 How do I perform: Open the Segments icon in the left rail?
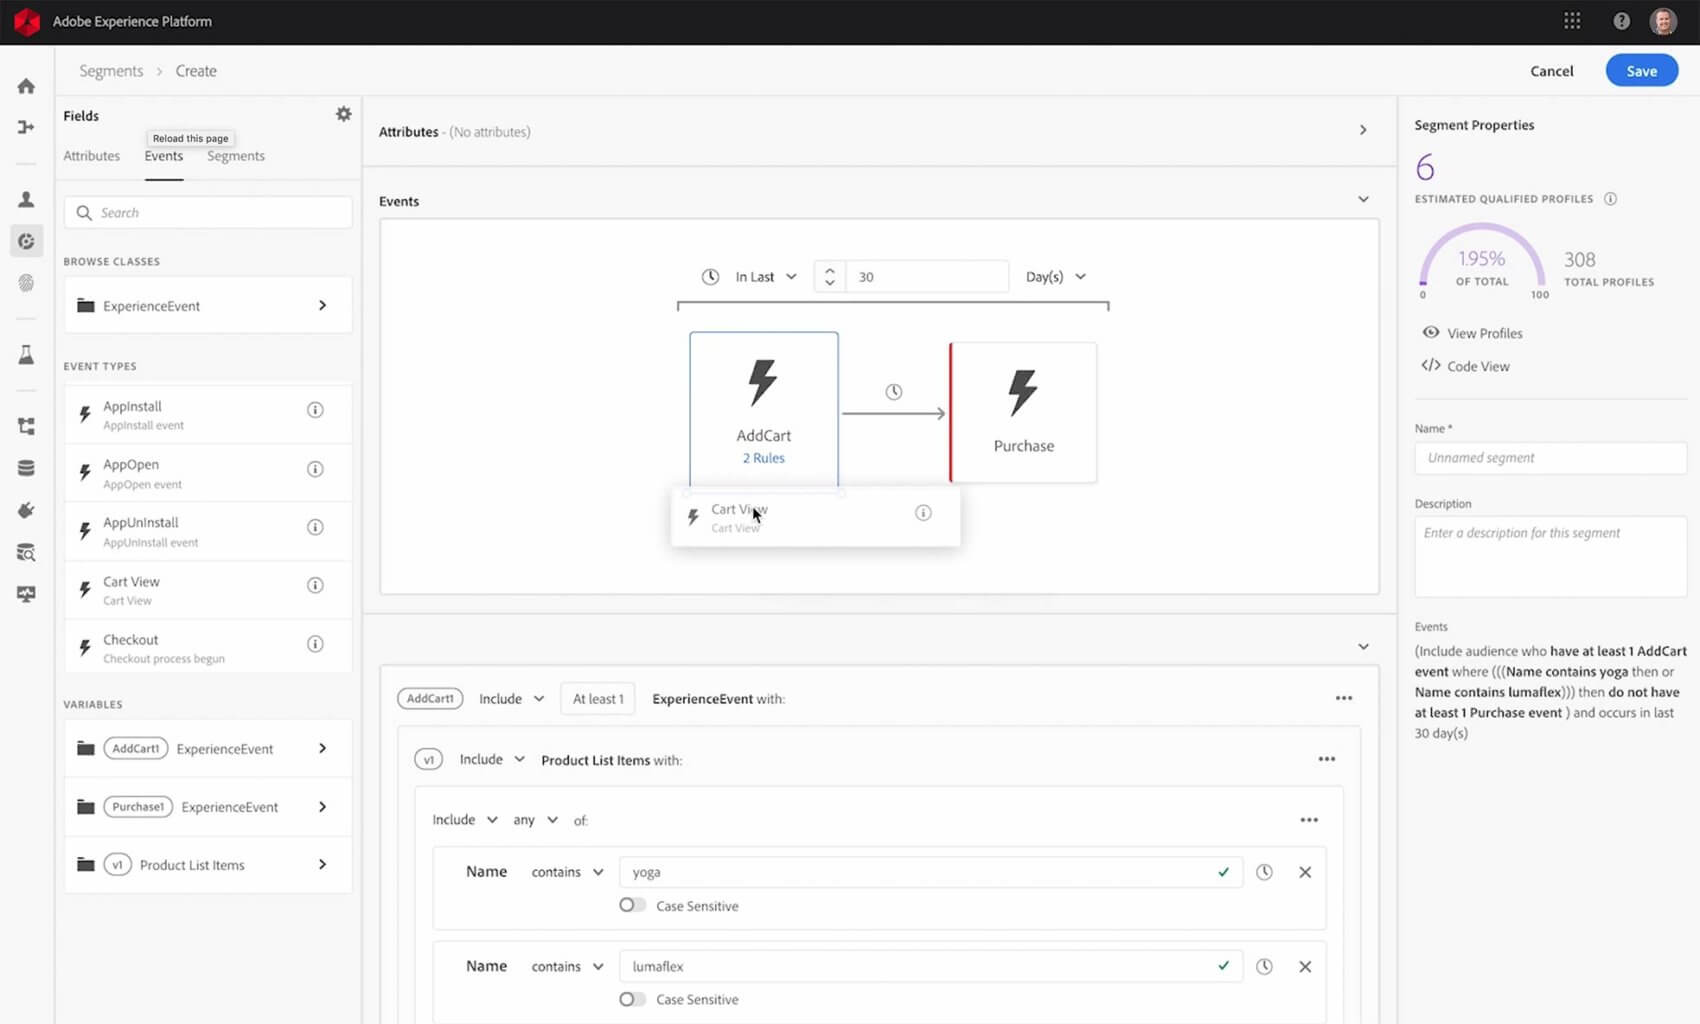pos(26,241)
